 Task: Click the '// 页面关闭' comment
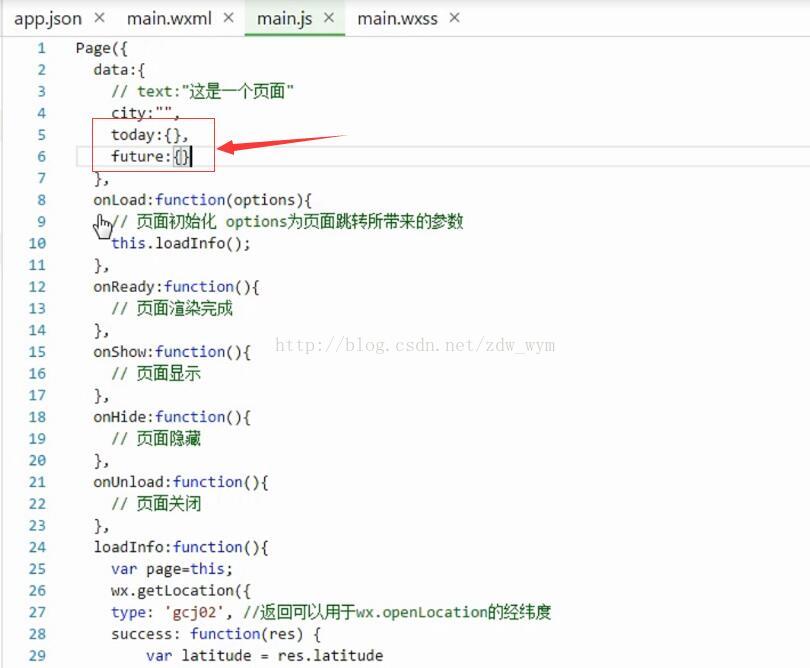coord(156,504)
